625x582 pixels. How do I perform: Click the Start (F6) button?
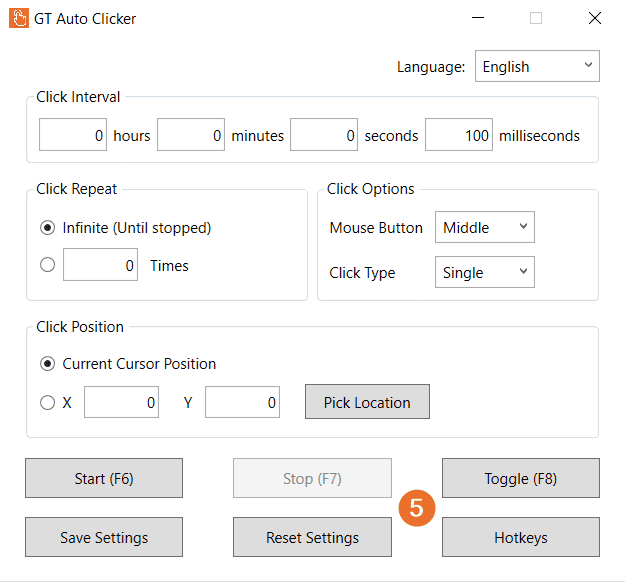[104, 478]
